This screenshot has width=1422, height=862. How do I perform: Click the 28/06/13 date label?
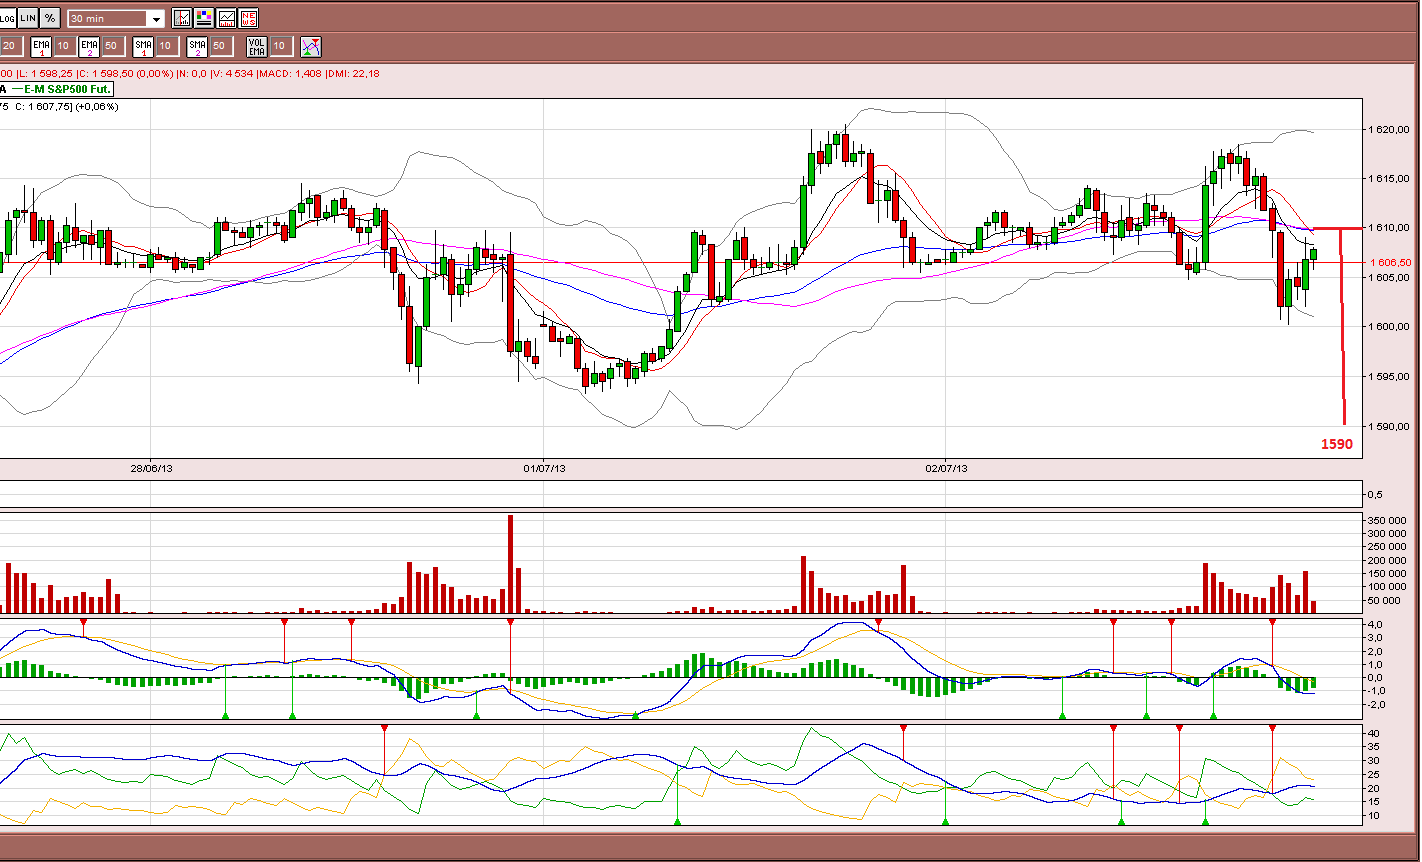[x=152, y=468]
